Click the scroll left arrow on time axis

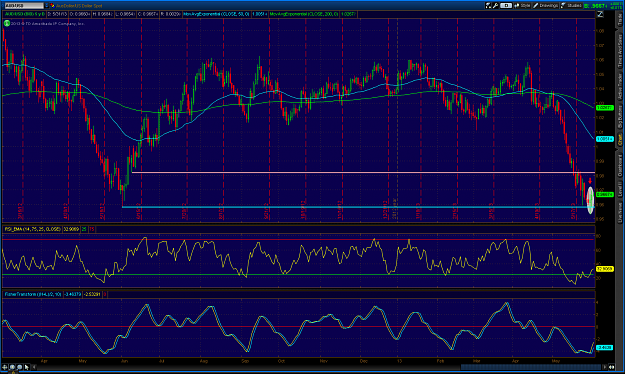click(34, 367)
